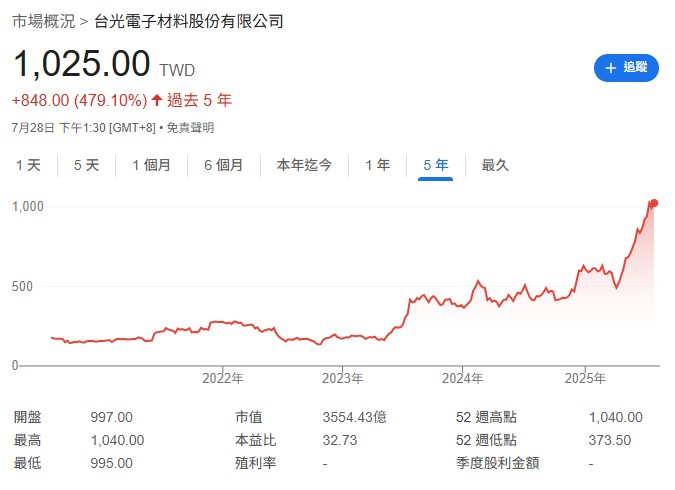The width and height of the screenshot is (675, 490).
Task: Choose the 1 年 range tab
Action: pyautogui.click(x=378, y=165)
